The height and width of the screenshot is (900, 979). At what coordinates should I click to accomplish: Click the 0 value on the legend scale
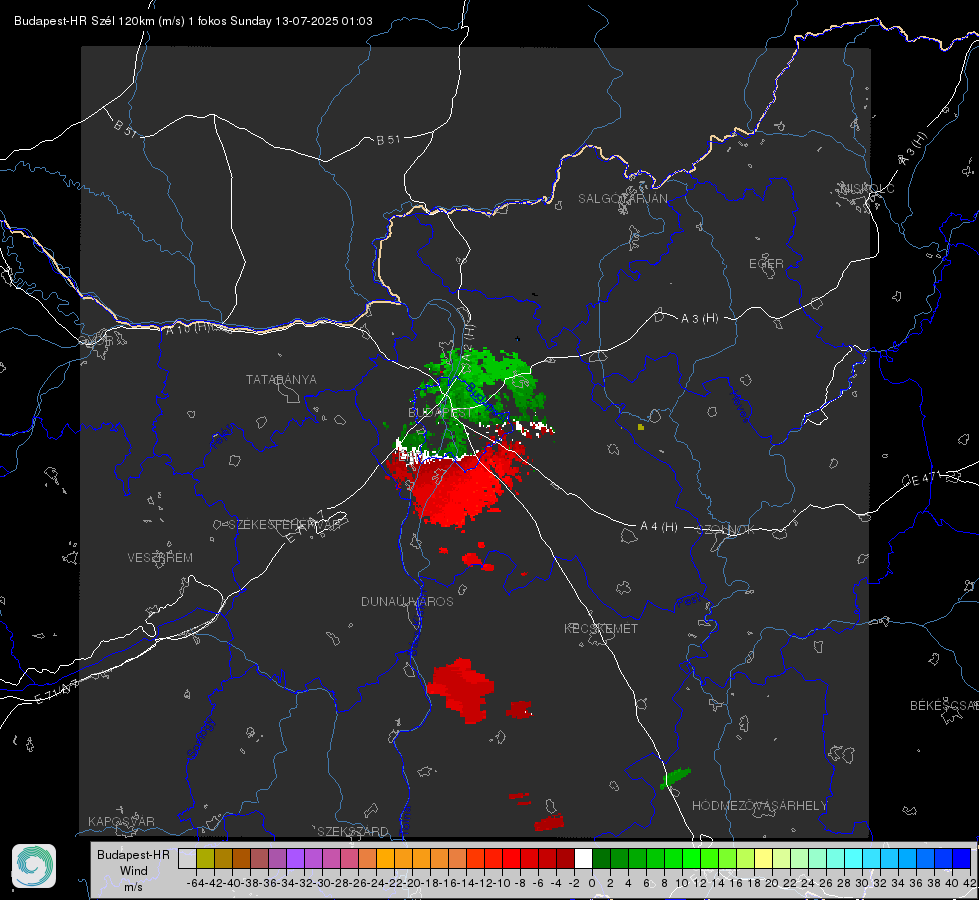click(x=592, y=883)
